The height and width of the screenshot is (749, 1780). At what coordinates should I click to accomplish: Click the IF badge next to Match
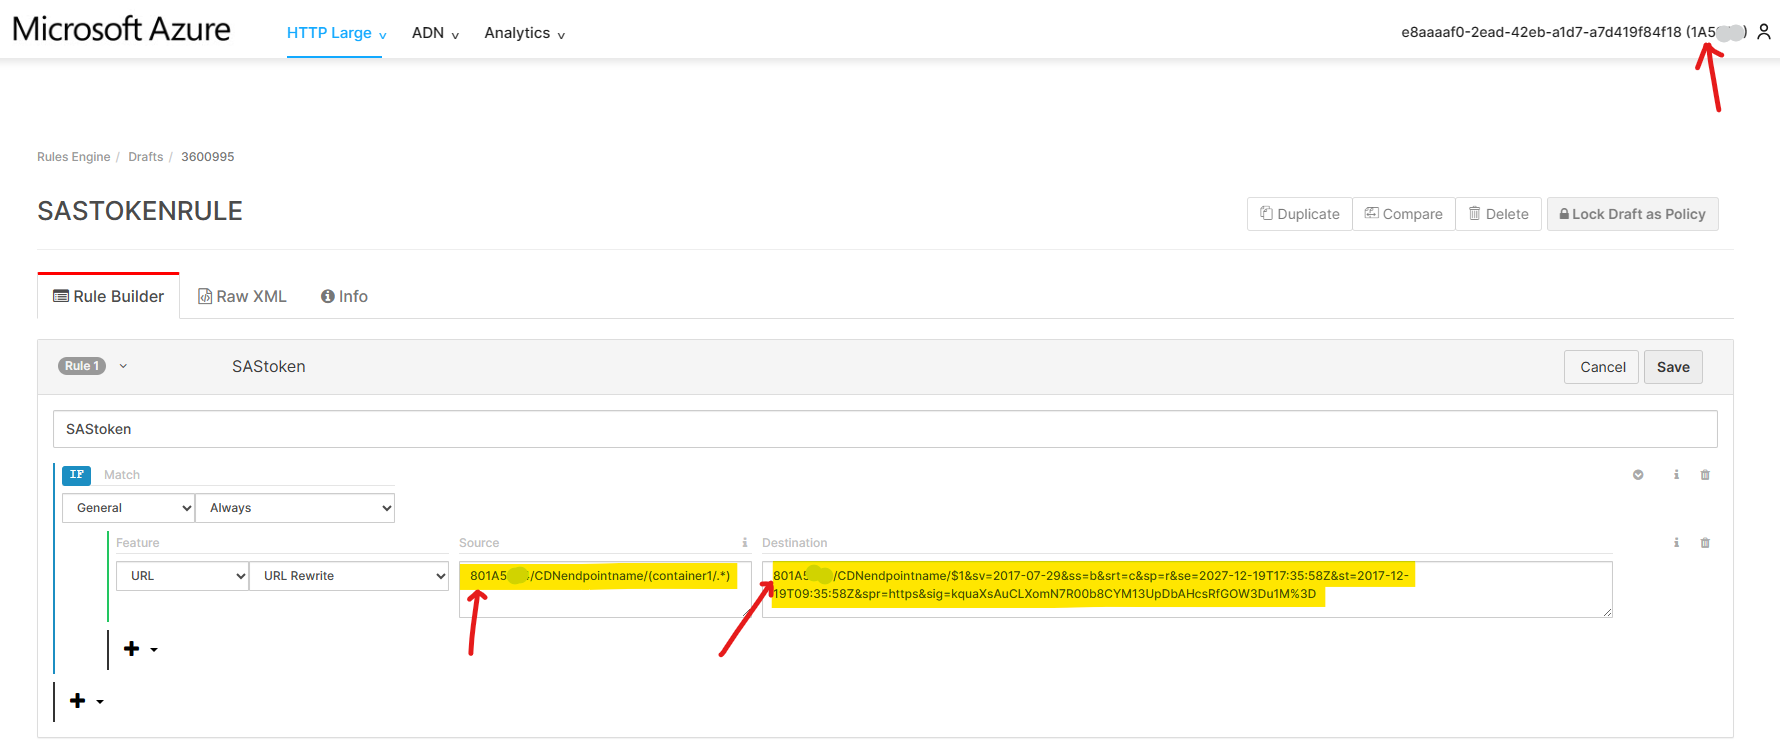pos(77,475)
